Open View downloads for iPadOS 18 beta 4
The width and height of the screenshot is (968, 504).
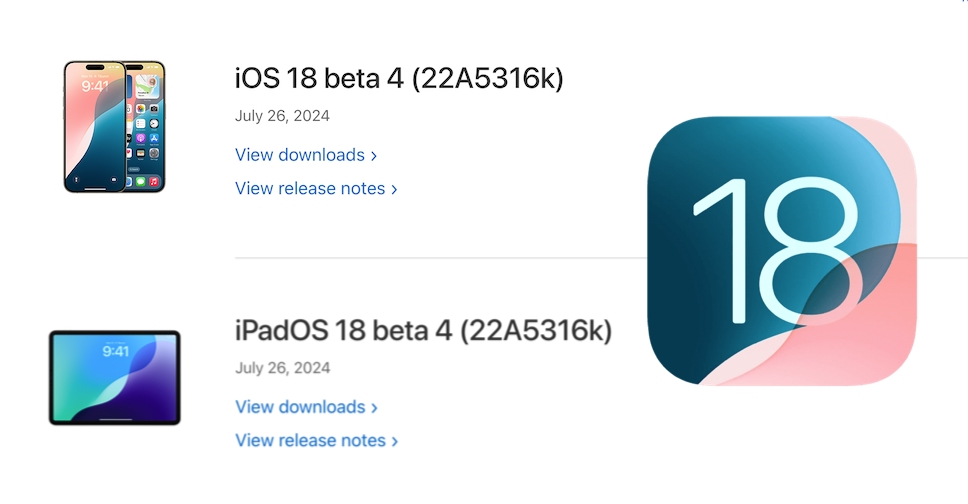coord(300,407)
